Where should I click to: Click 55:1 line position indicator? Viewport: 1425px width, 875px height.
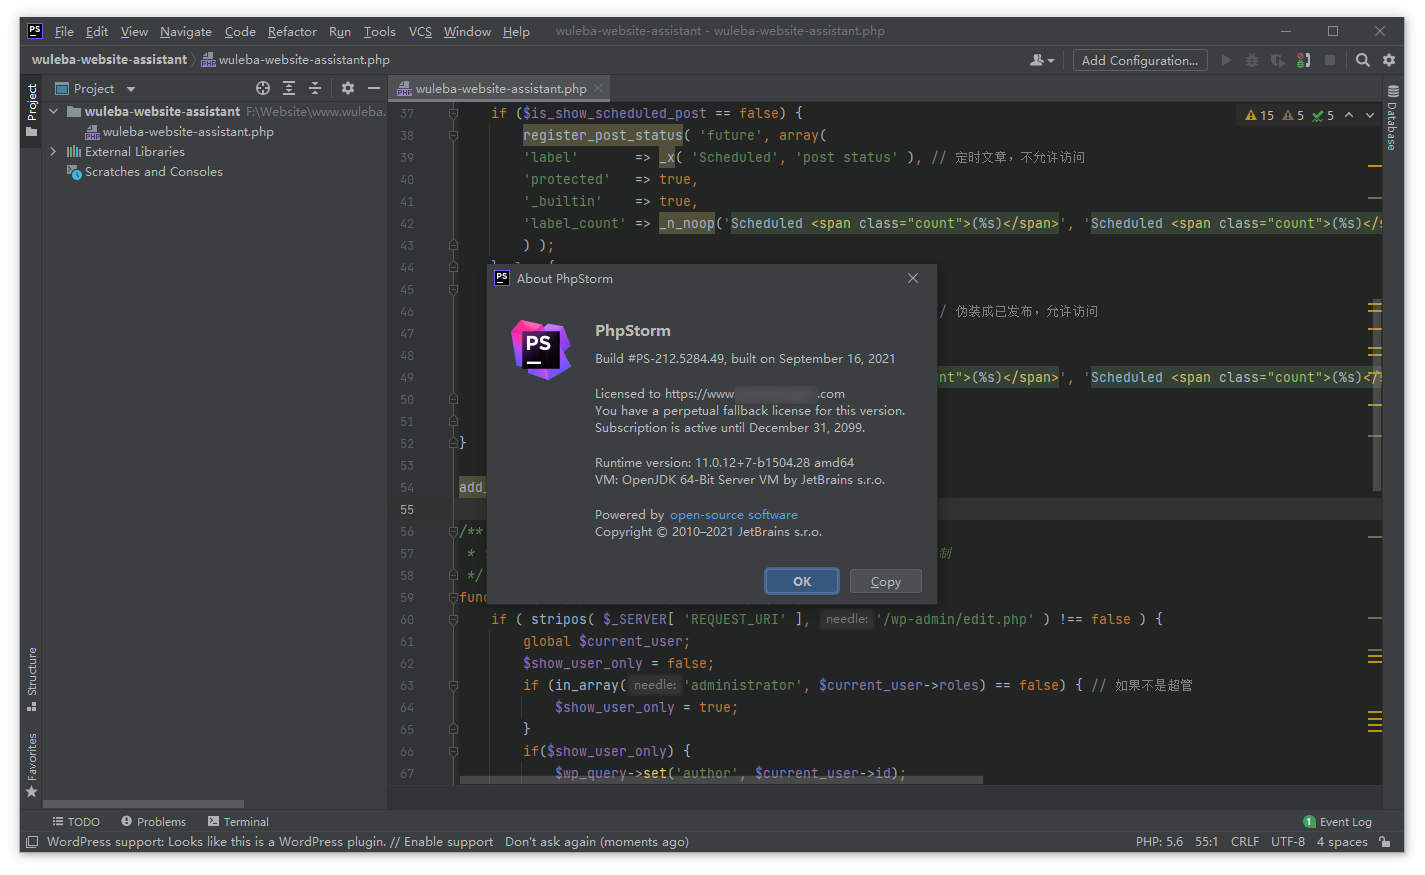(x=1207, y=842)
